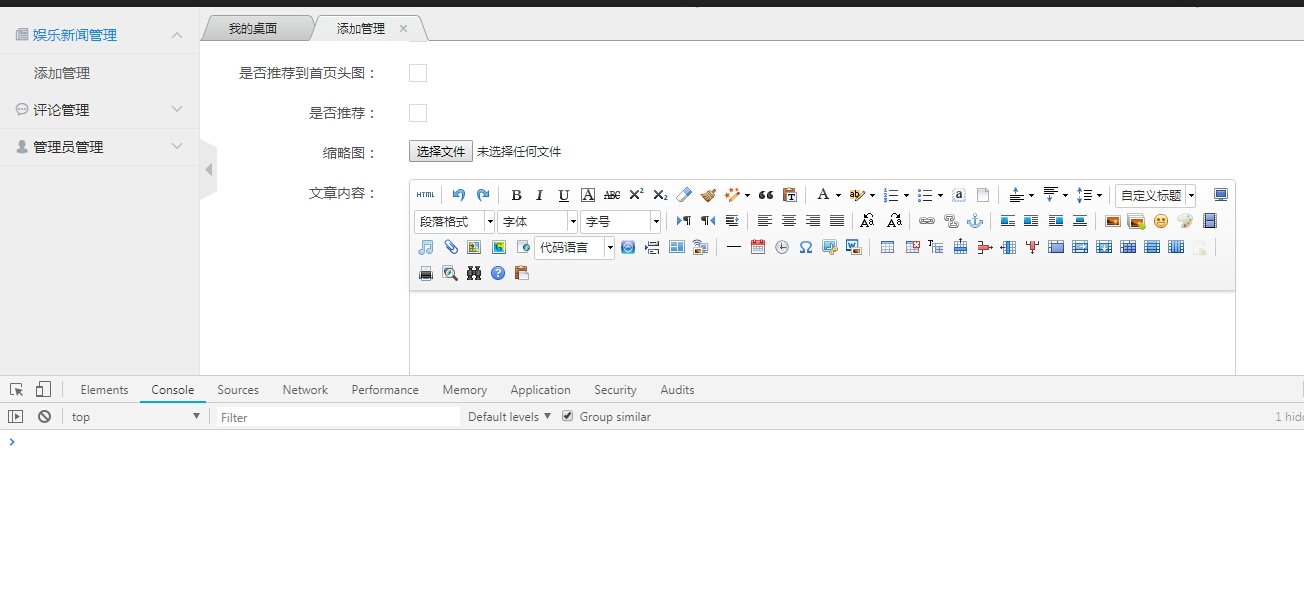1304x616 pixels.
Task: Apply superscript formatting
Action: pos(636,195)
